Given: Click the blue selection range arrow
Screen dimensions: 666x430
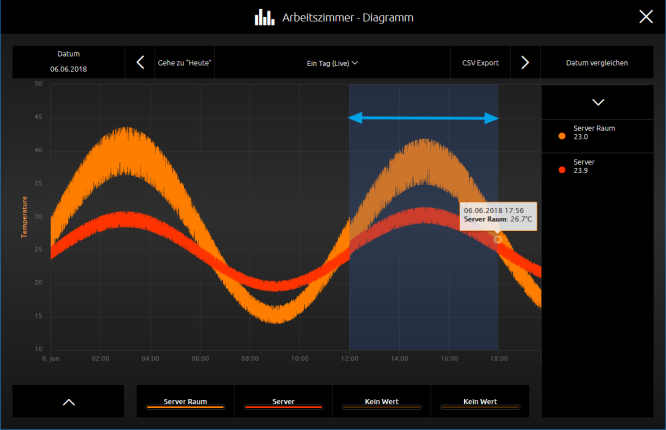Looking at the screenshot, I should coord(423,118).
